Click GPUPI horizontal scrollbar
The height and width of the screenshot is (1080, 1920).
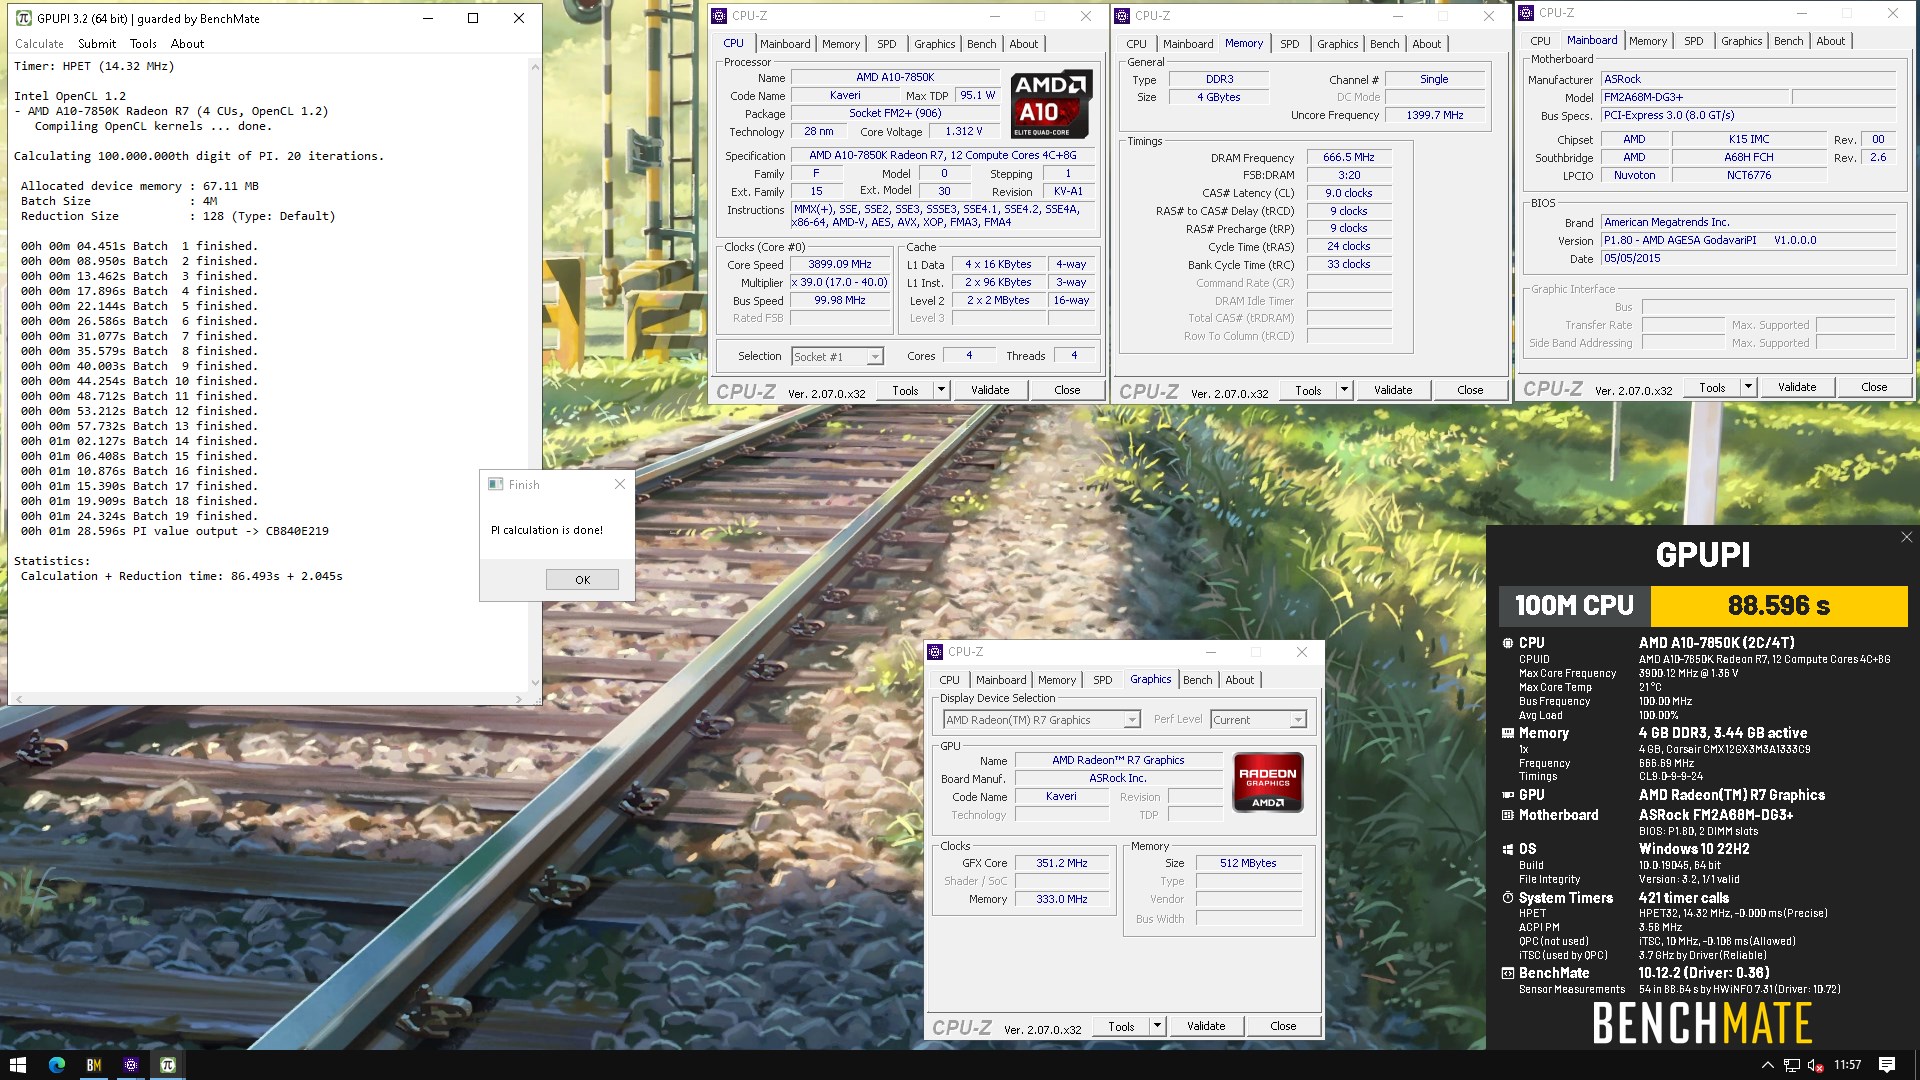(267, 699)
